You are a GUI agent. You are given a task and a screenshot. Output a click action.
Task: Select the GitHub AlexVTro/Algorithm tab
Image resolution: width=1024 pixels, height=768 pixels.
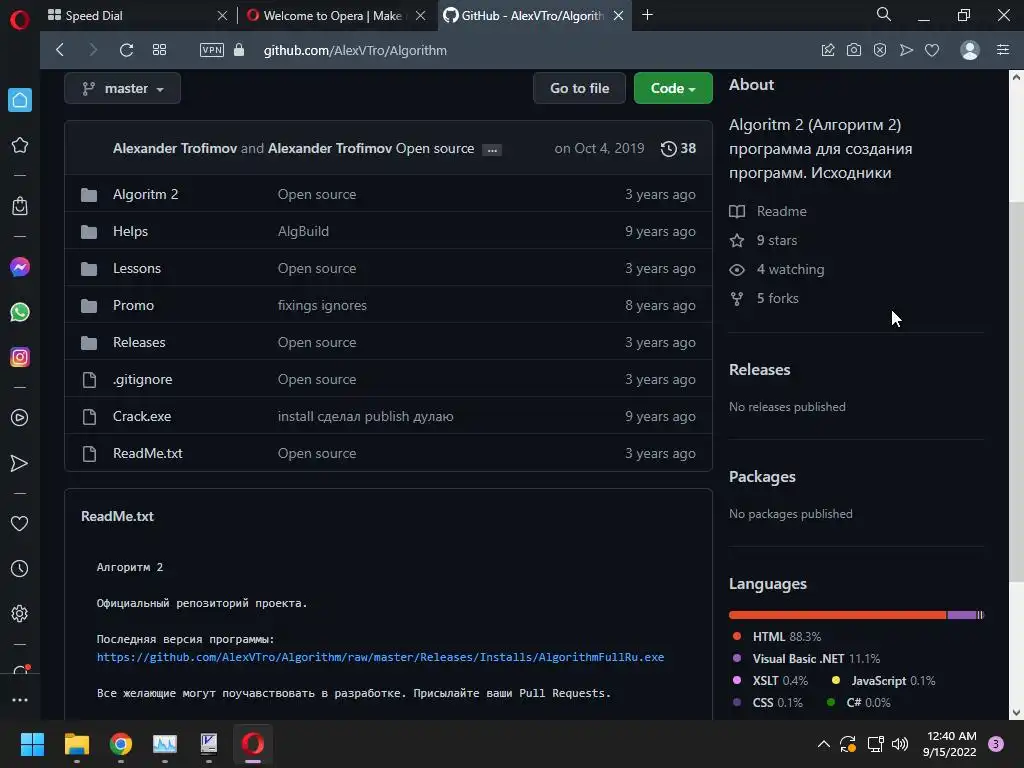tap(531, 16)
